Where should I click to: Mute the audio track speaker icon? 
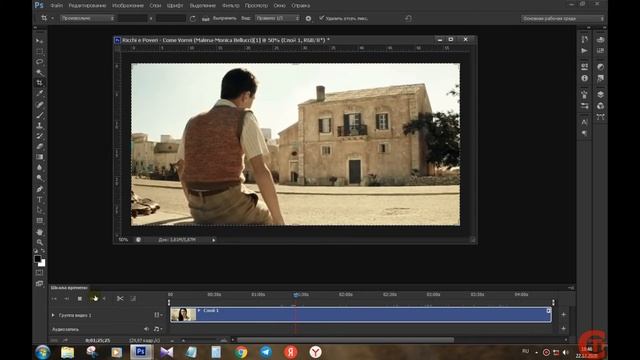147,329
